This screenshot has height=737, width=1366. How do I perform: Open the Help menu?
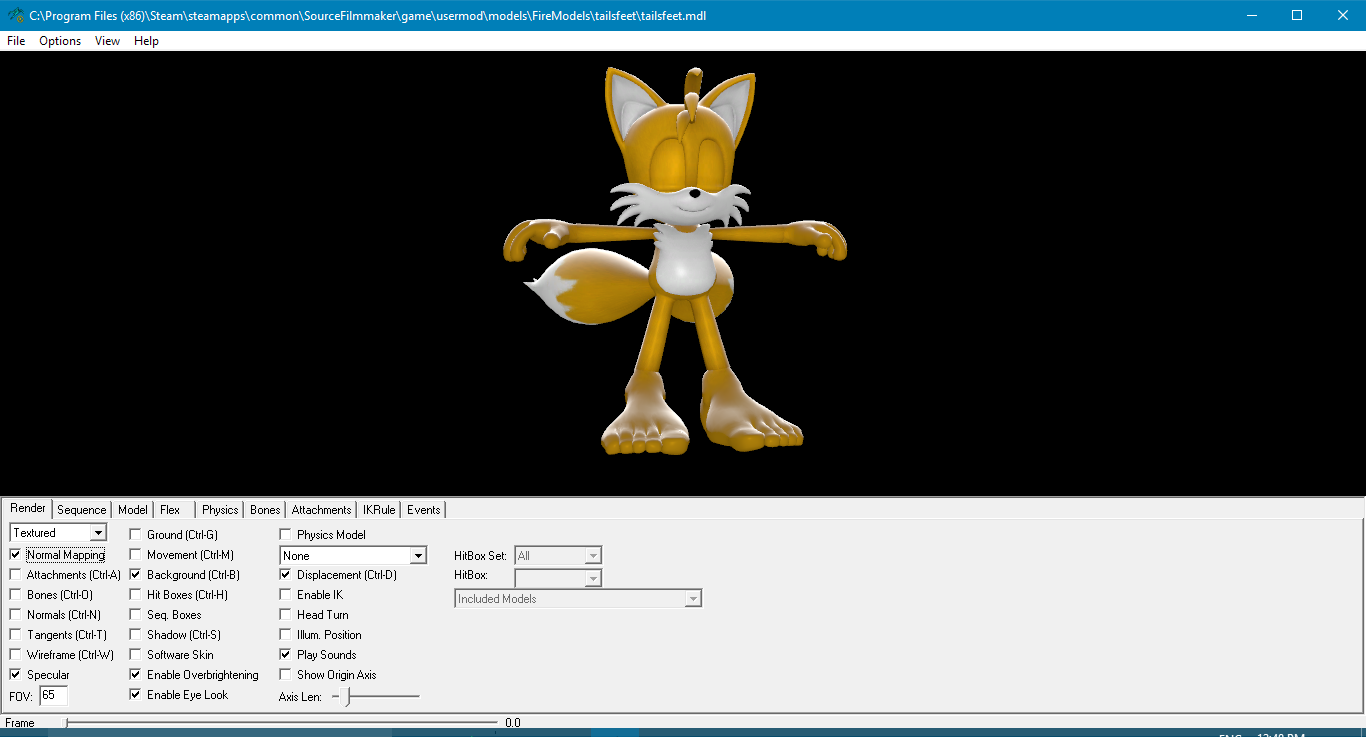tap(146, 41)
